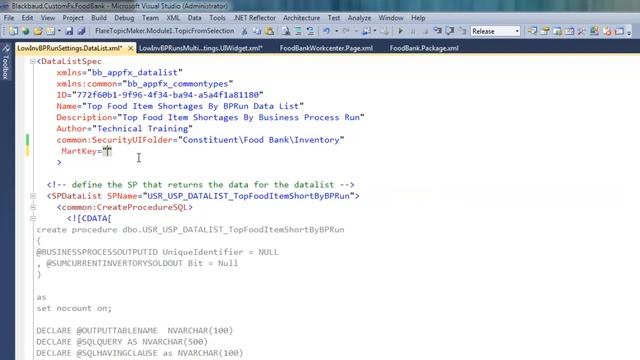The height and width of the screenshot is (360, 640).
Task: Open the XML menu
Action: (x=173, y=18)
